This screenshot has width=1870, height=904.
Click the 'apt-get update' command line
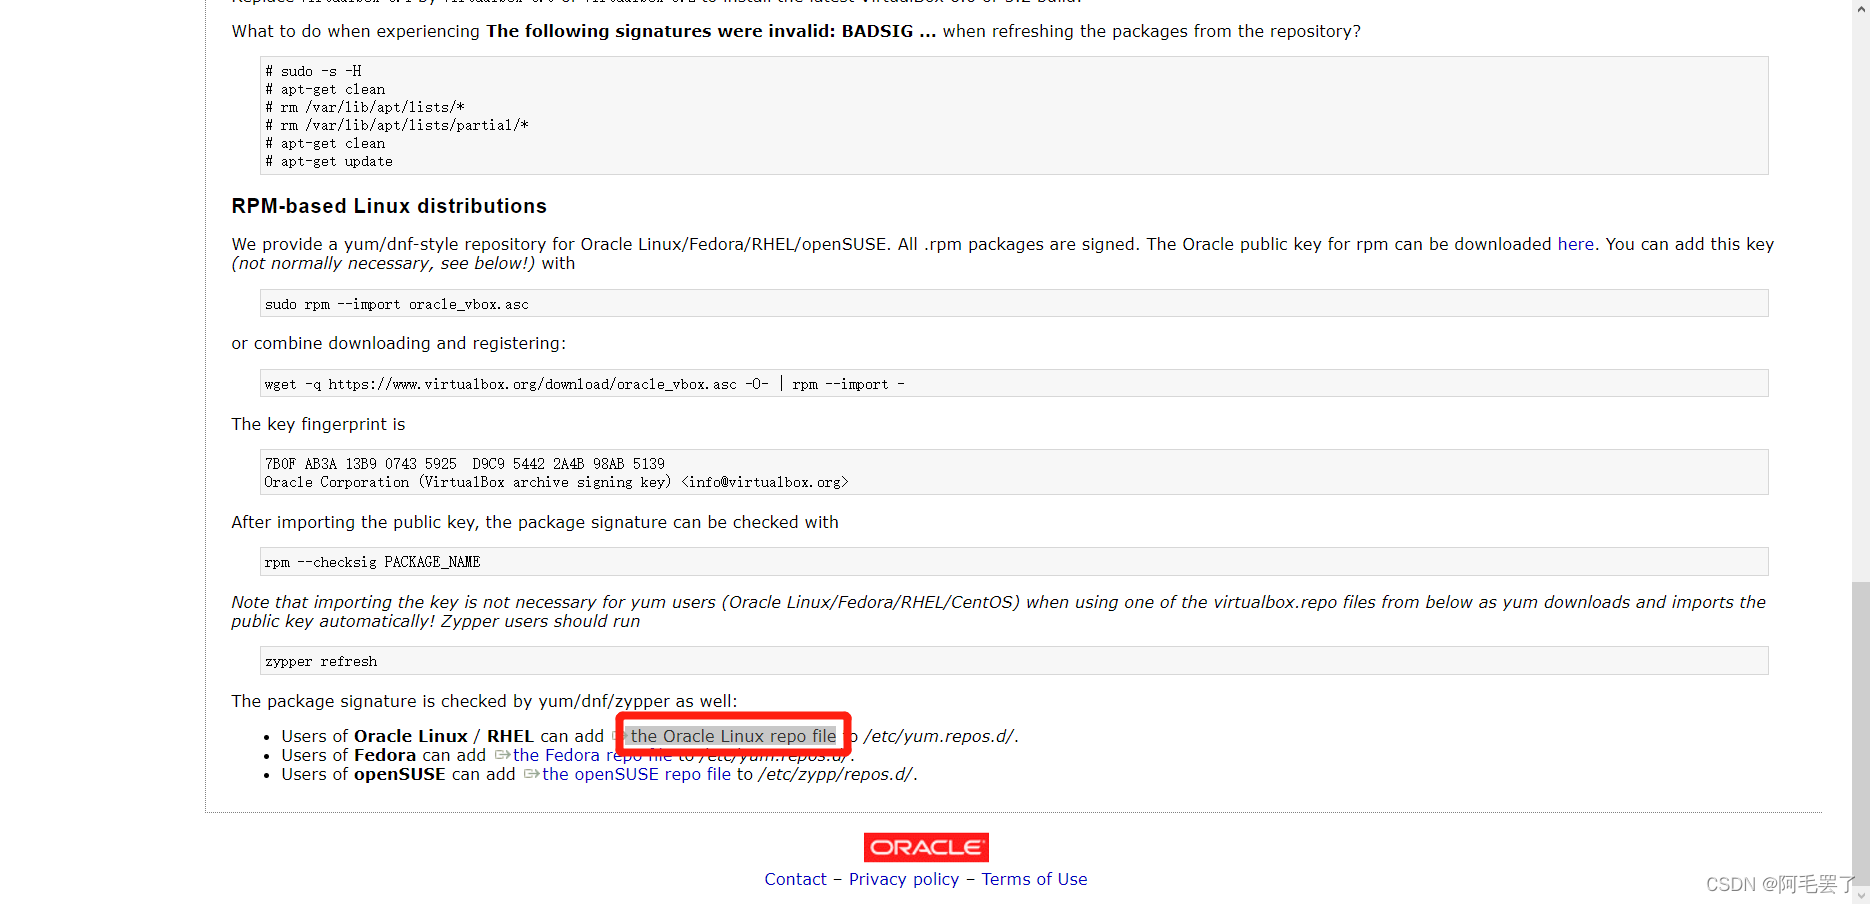(329, 161)
